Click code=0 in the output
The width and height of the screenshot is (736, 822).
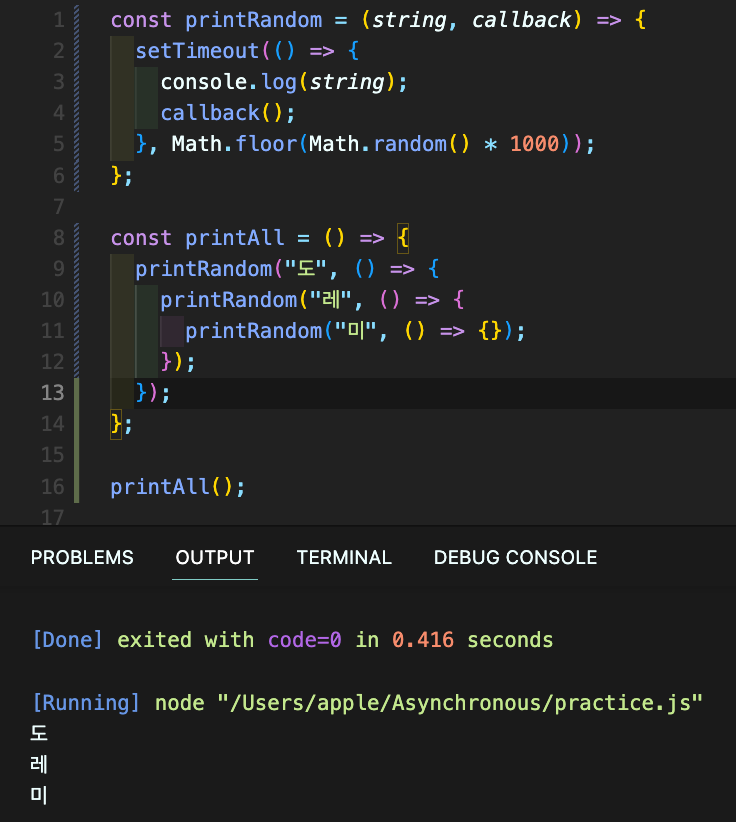[x=305, y=640]
